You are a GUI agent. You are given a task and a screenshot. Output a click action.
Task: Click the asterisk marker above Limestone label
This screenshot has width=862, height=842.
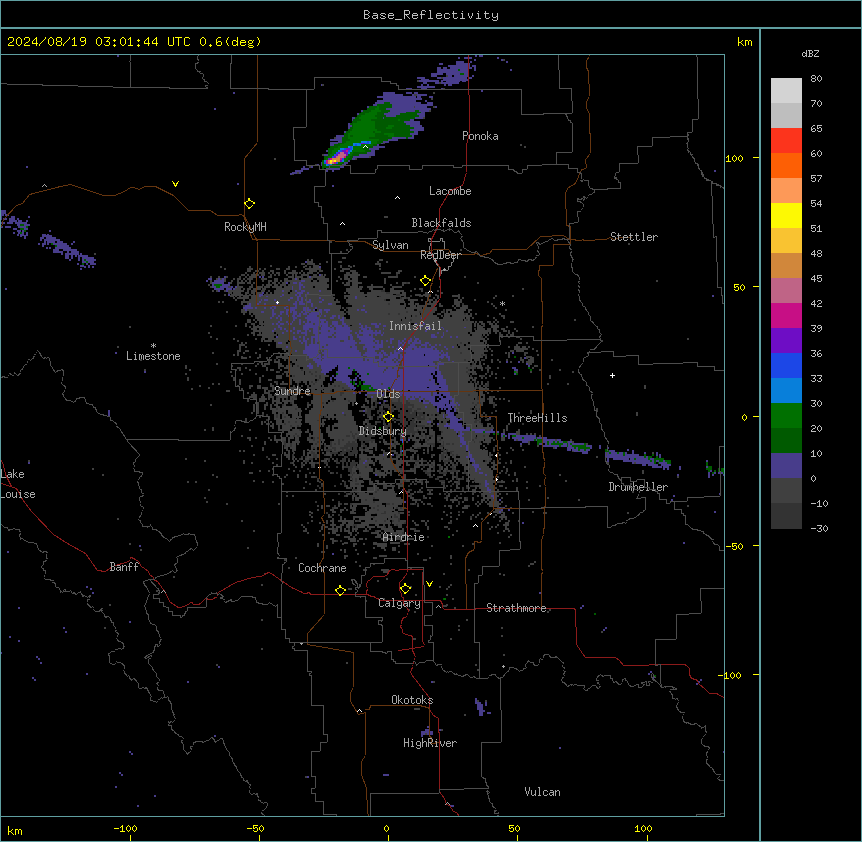coord(153,346)
